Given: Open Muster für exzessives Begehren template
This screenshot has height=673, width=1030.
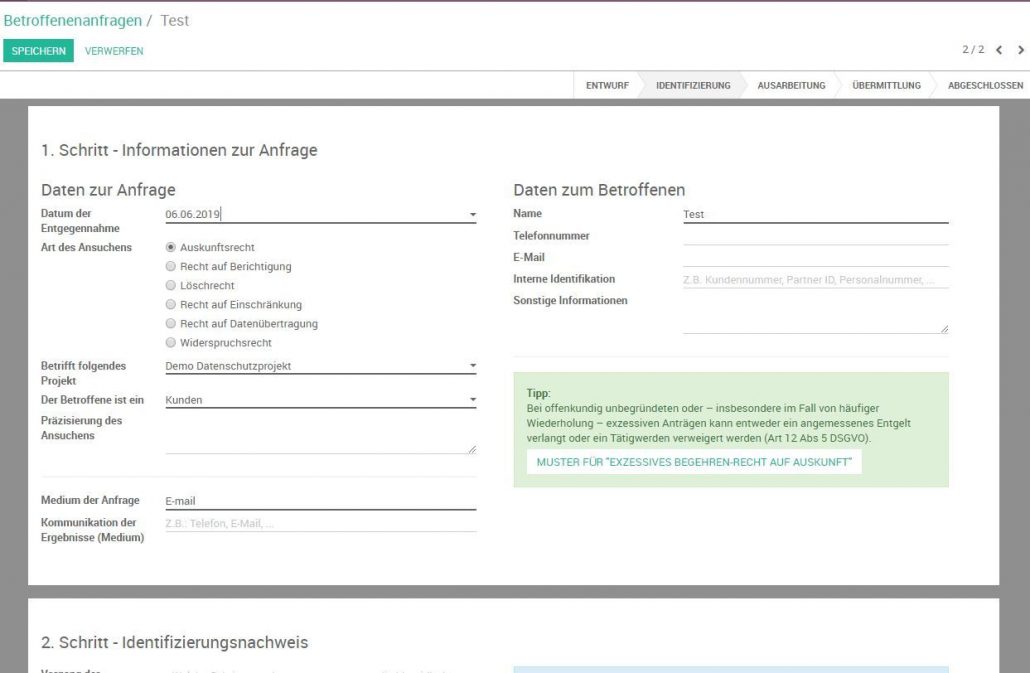Looking at the screenshot, I should (x=693, y=462).
